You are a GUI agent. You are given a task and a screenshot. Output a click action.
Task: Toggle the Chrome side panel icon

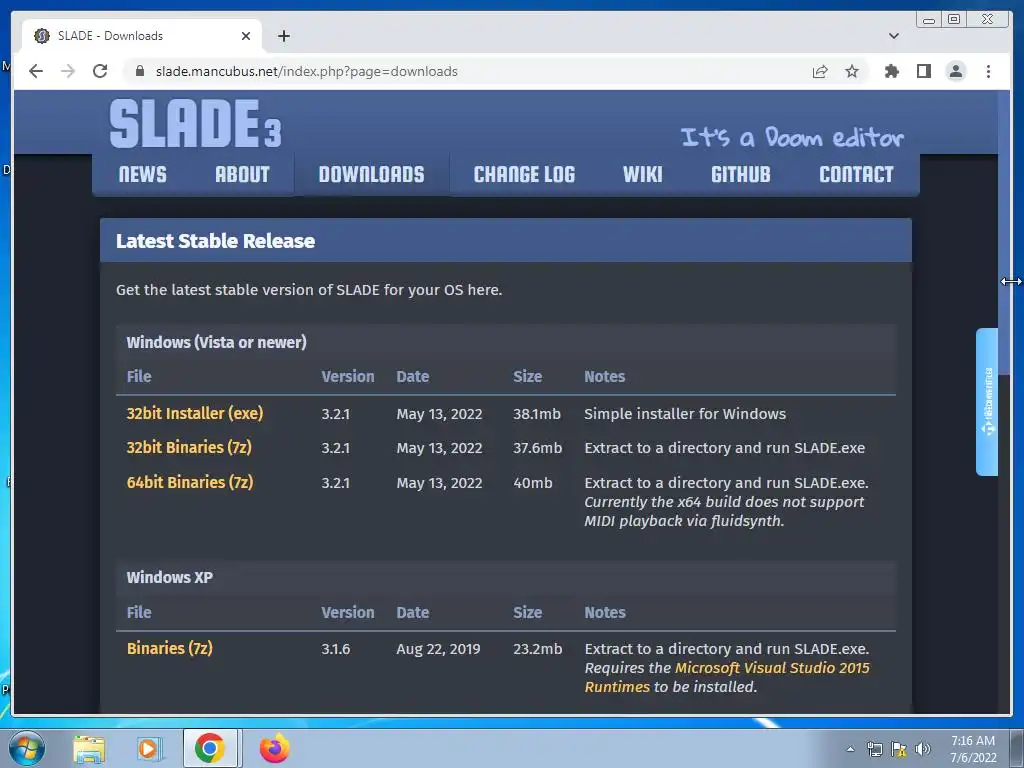pos(923,71)
